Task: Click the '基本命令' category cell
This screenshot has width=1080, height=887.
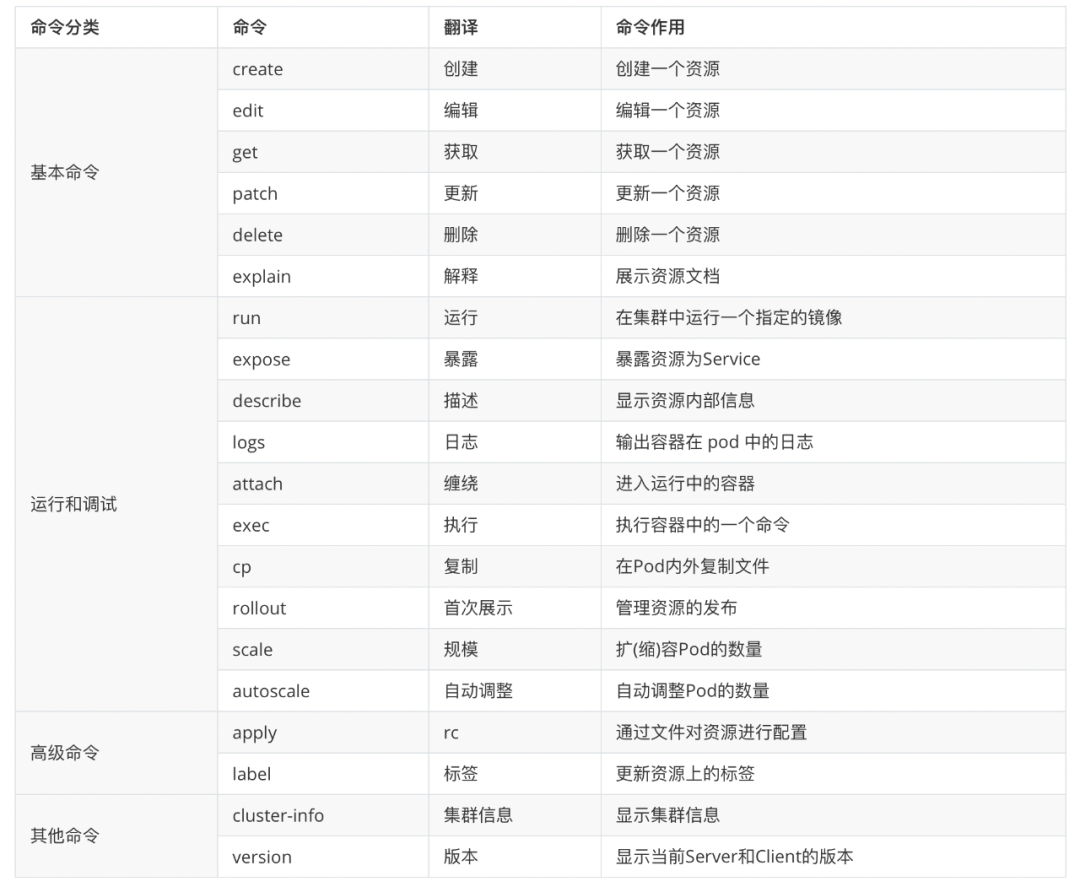Action: pyautogui.click(x=116, y=172)
